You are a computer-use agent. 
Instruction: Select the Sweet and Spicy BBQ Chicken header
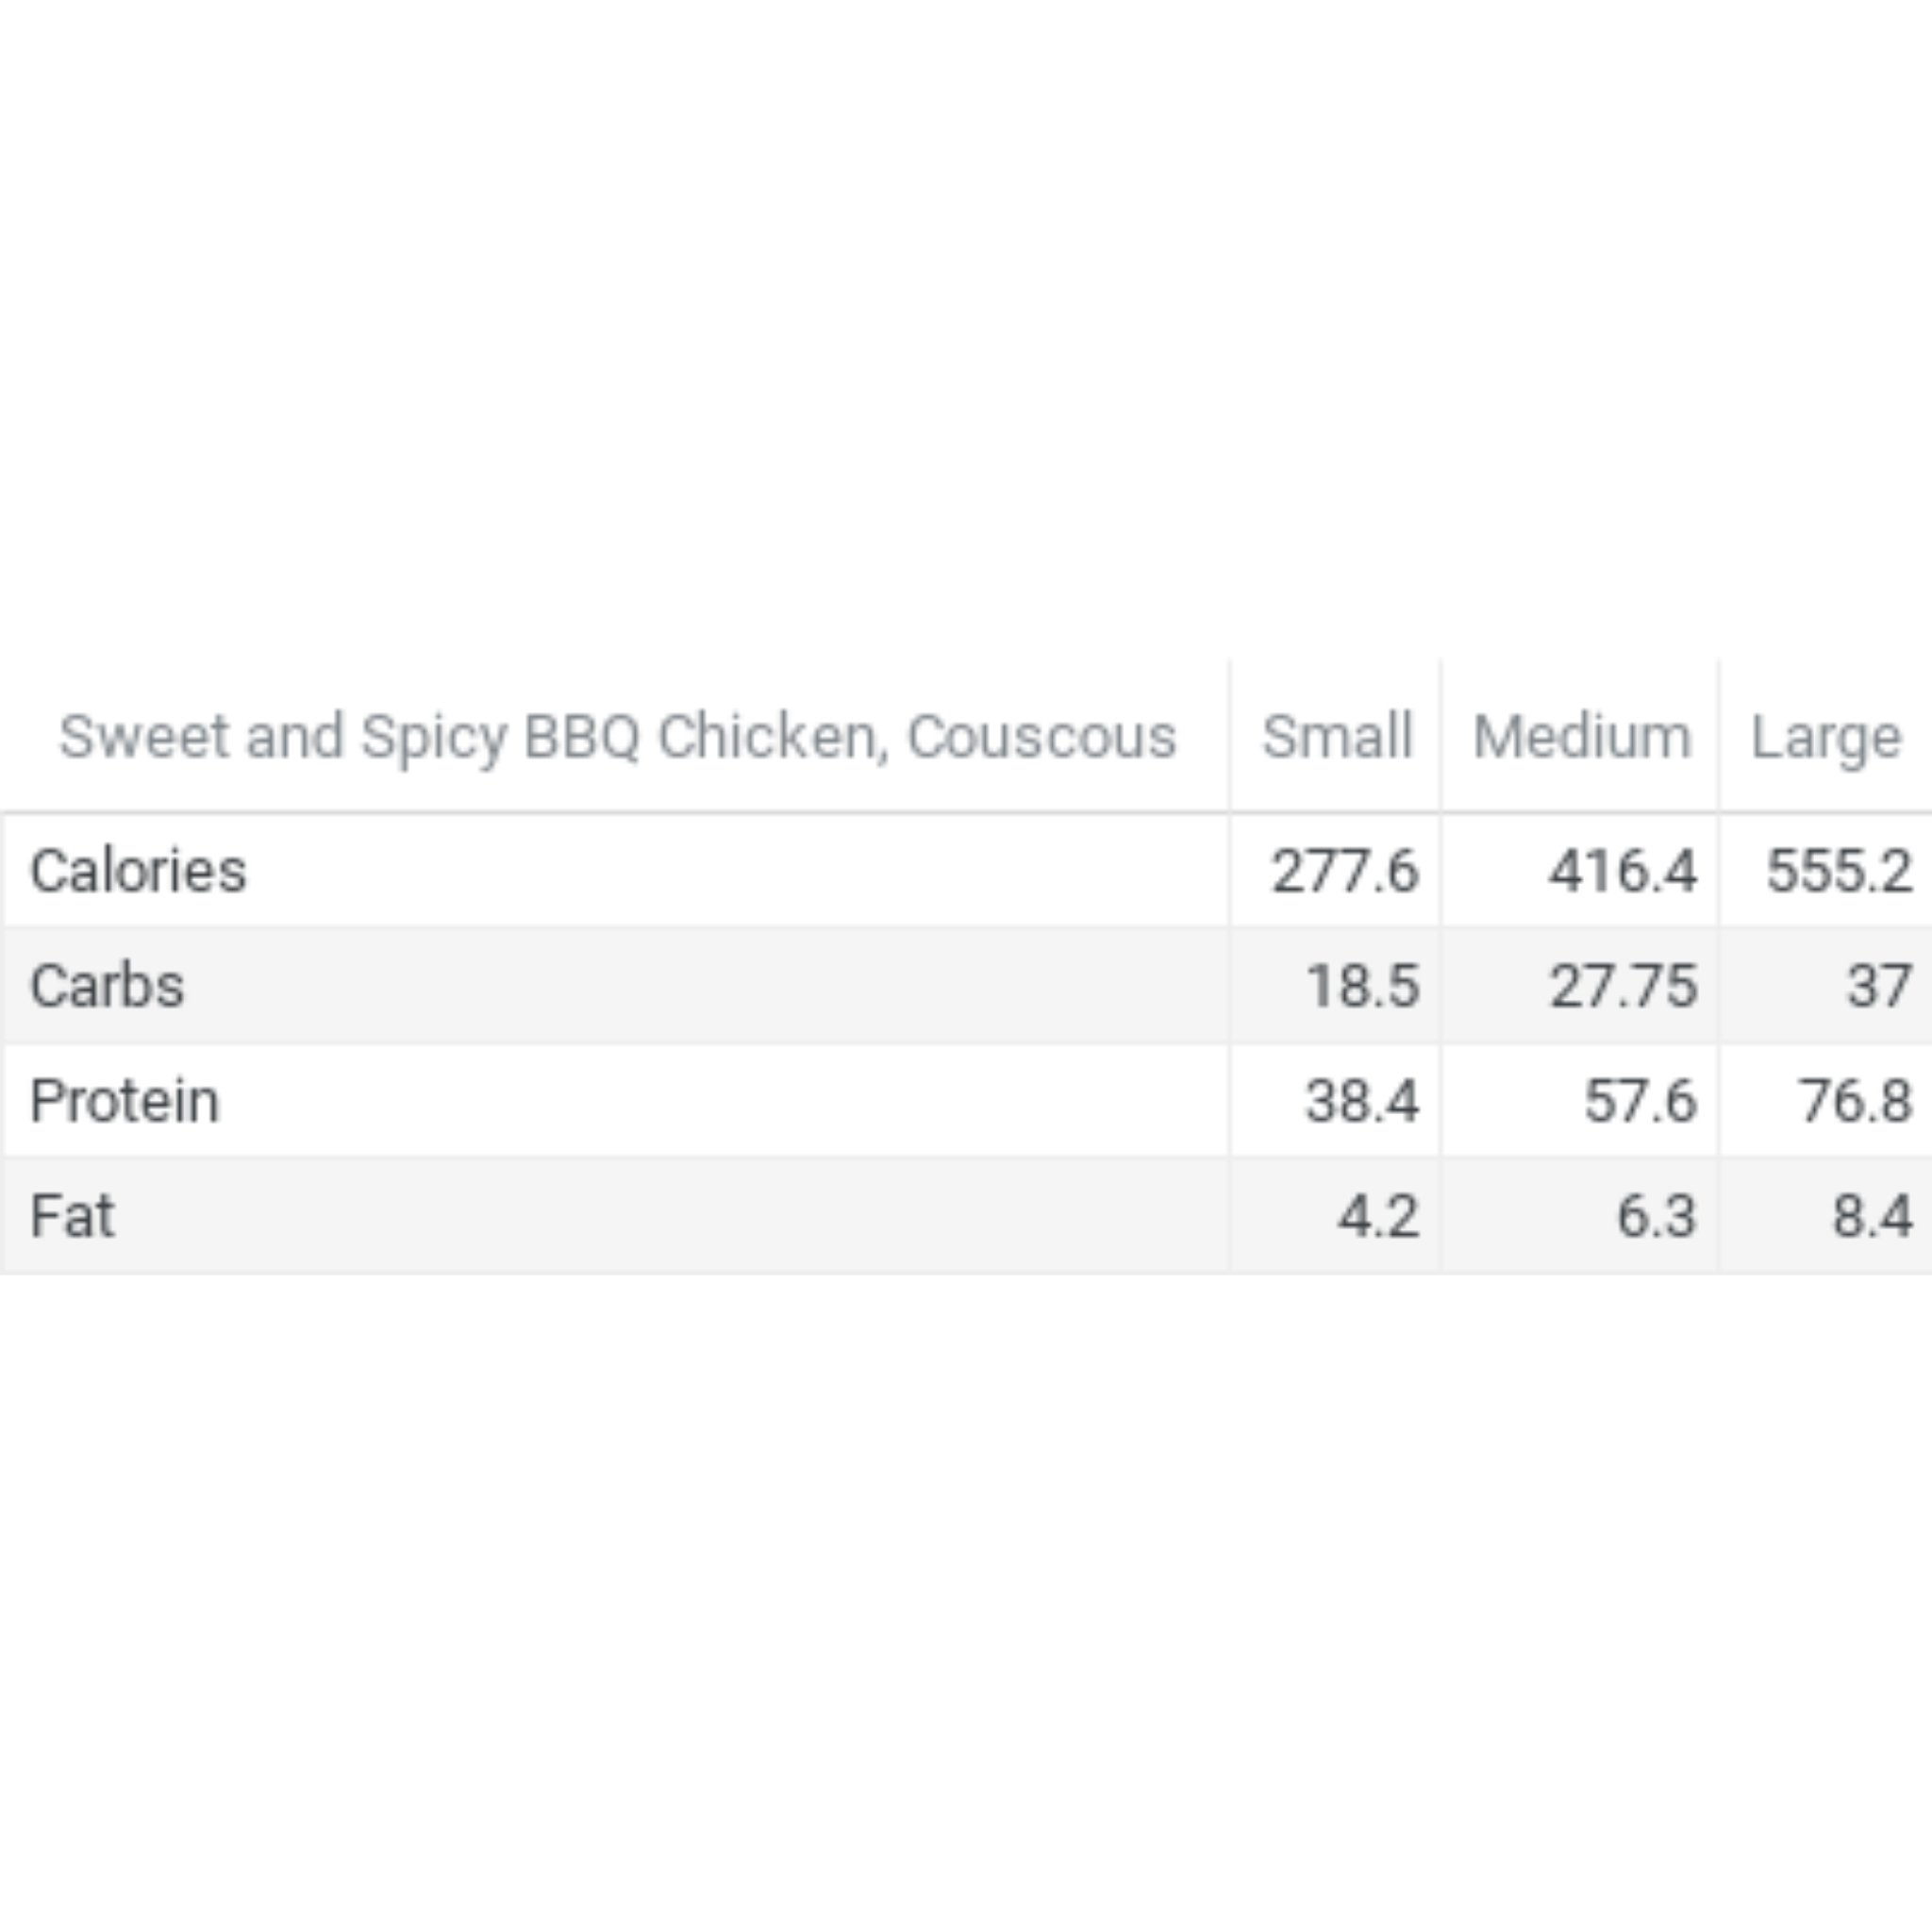click(617, 739)
